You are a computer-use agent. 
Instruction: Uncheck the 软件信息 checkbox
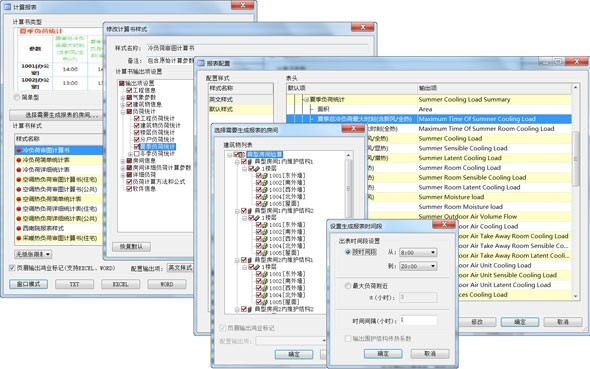[129, 189]
